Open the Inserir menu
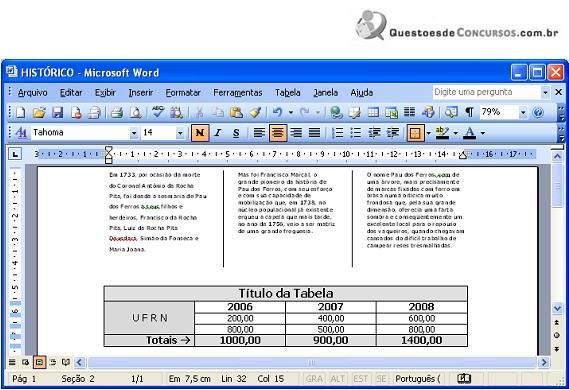The height and width of the screenshot is (390, 569). [141, 93]
